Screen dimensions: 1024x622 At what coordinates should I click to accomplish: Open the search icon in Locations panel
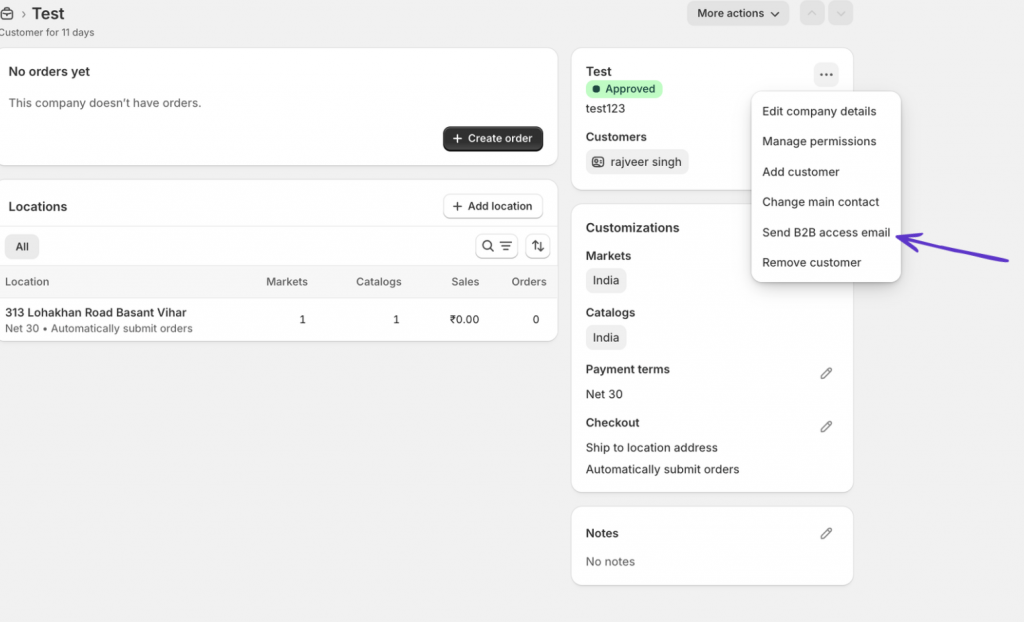click(x=487, y=246)
